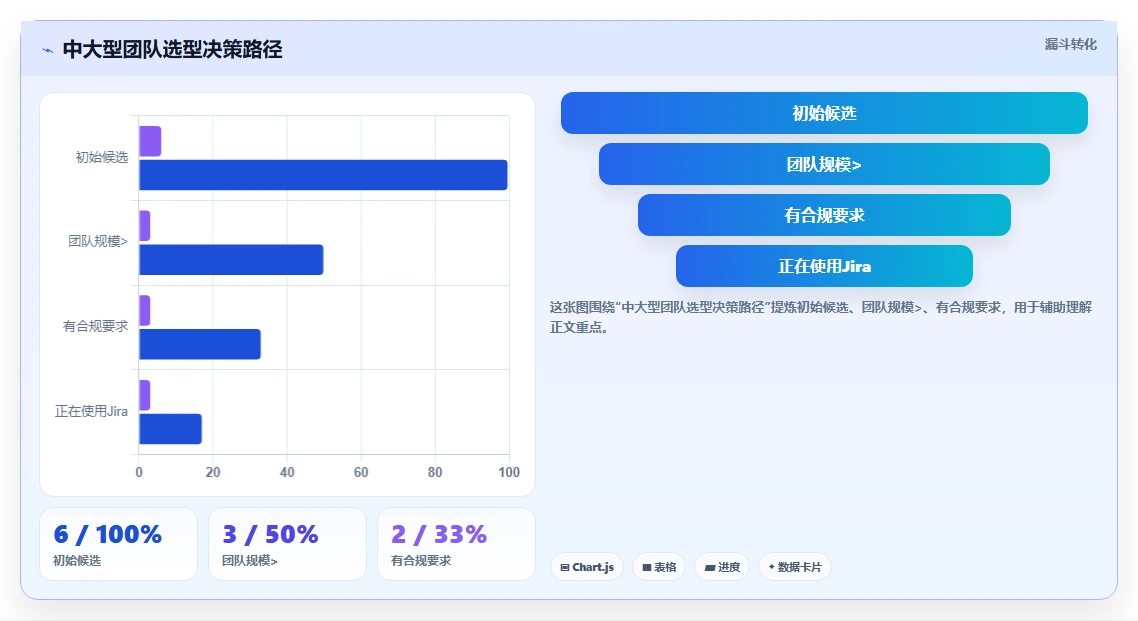This screenshot has height=621, width=1138.
Task: Click the purple bar for 有合规要求
Action: pyautogui.click(x=144, y=310)
